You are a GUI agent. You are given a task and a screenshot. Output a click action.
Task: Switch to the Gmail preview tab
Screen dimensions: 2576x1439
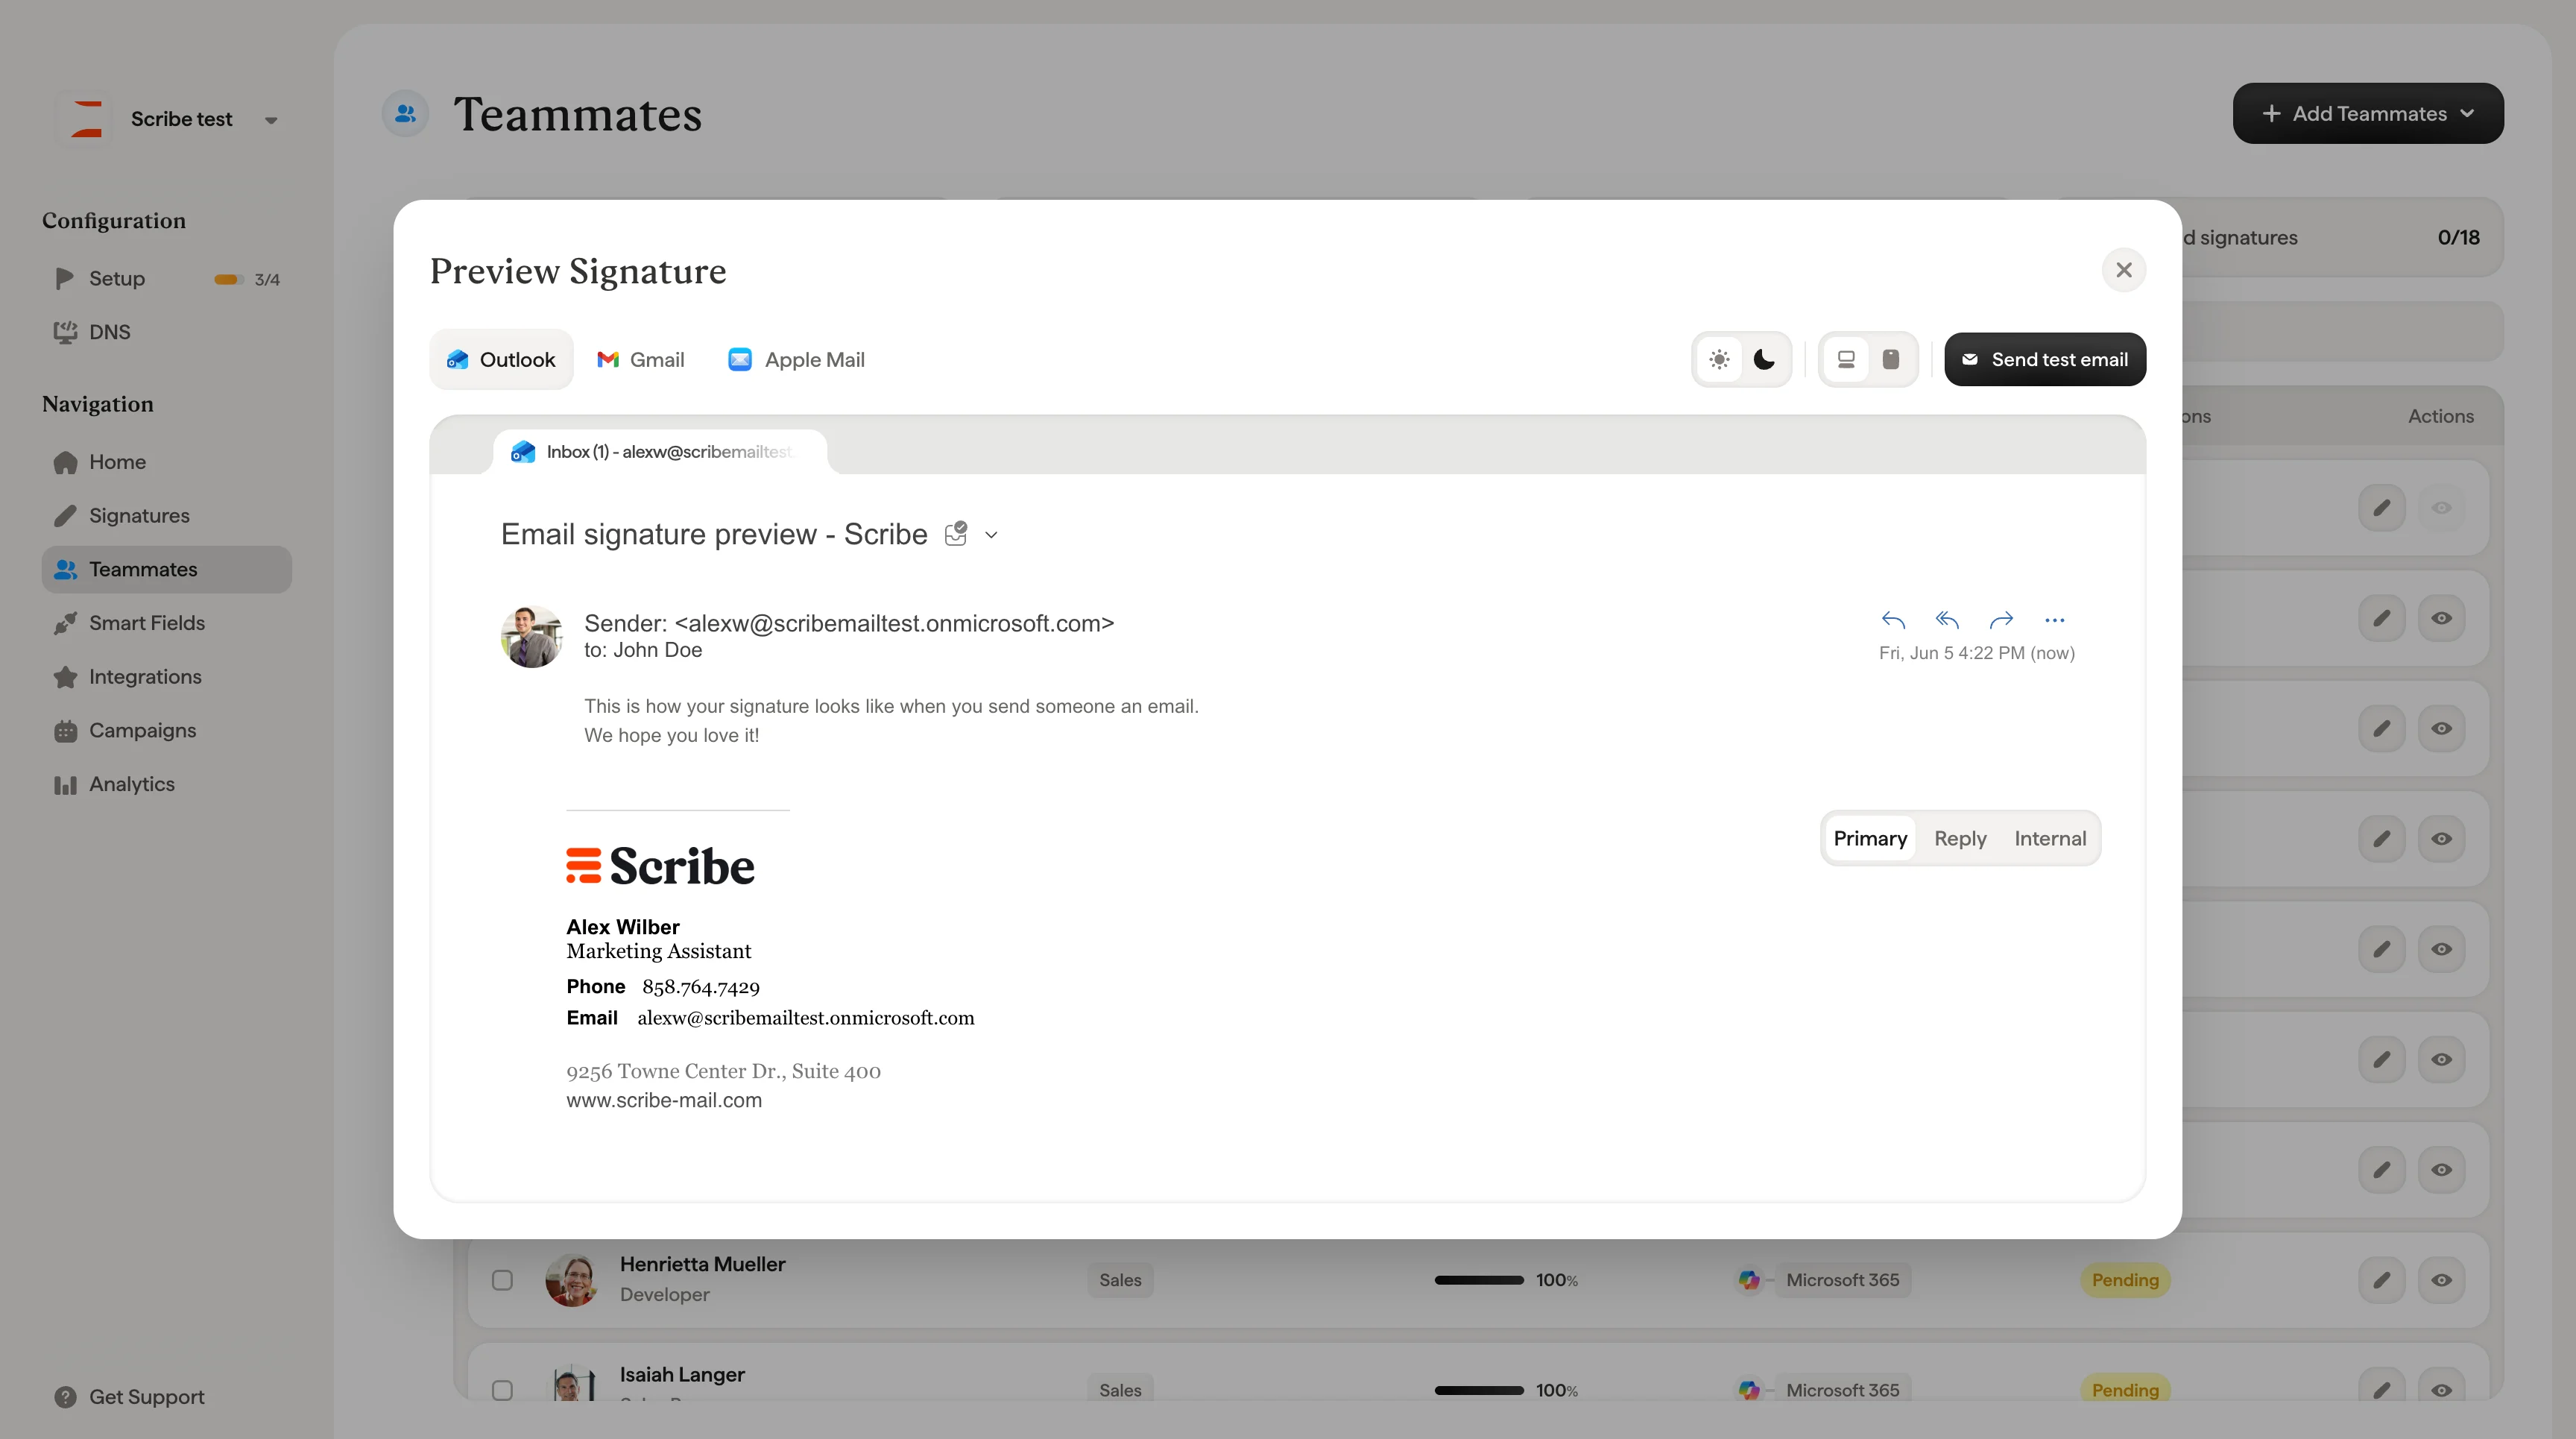point(641,359)
